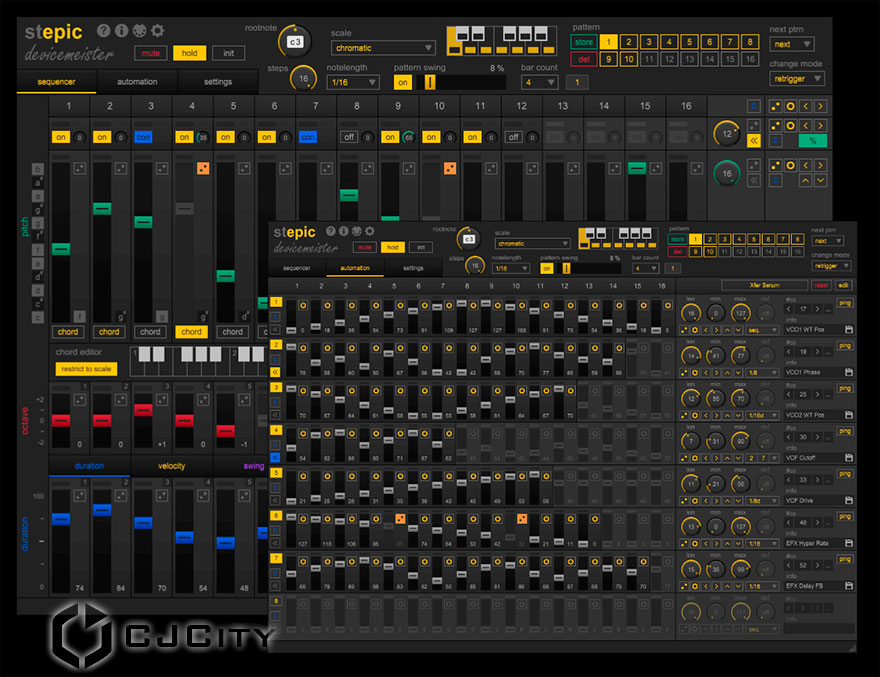Switch to settings tab in back window
This screenshot has width=880, height=677.
[x=218, y=82]
